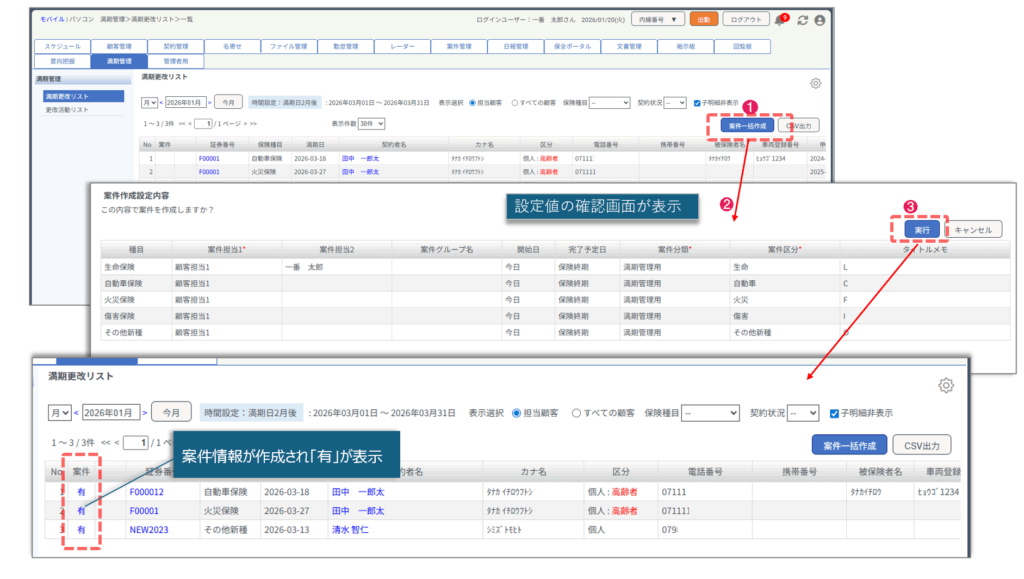Image resolution: width=1024 pixels, height=579 pixels.
Task: Open the user account avatar icon
Action: (820, 20)
